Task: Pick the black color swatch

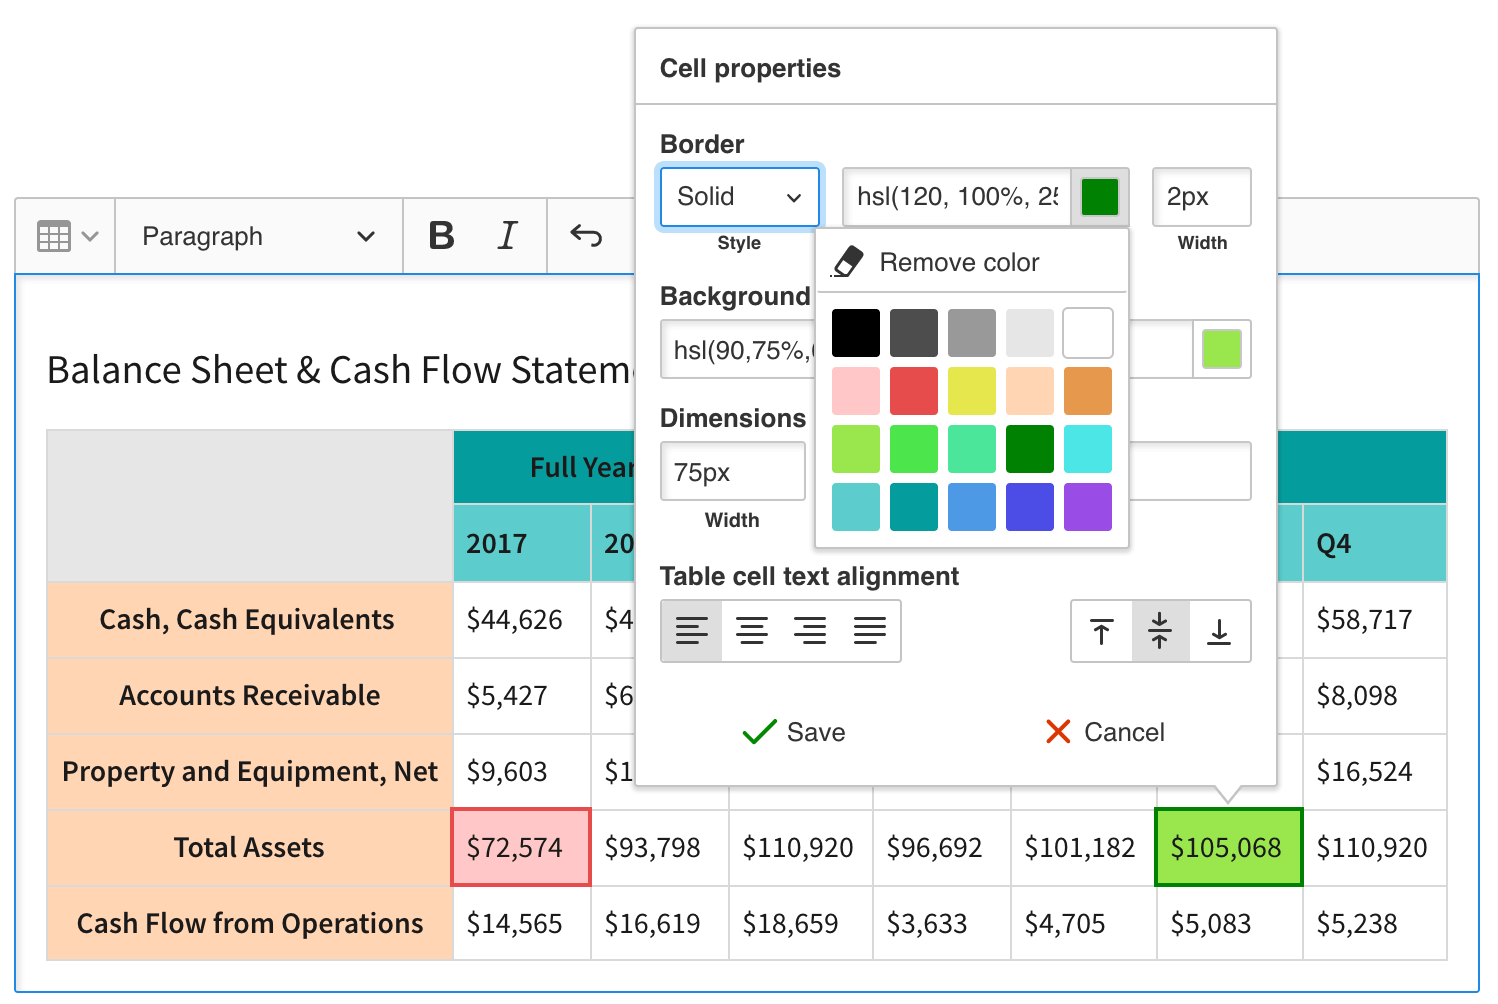Action: pos(856,333)
